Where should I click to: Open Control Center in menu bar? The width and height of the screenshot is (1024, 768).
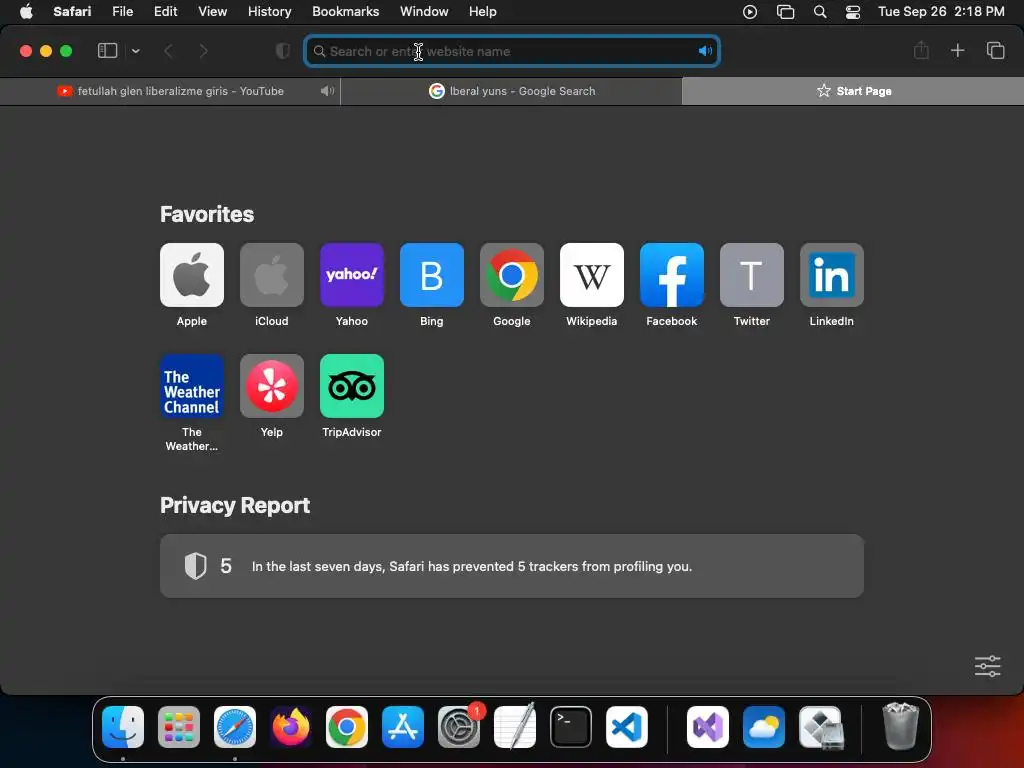click(x=852, y=12)
